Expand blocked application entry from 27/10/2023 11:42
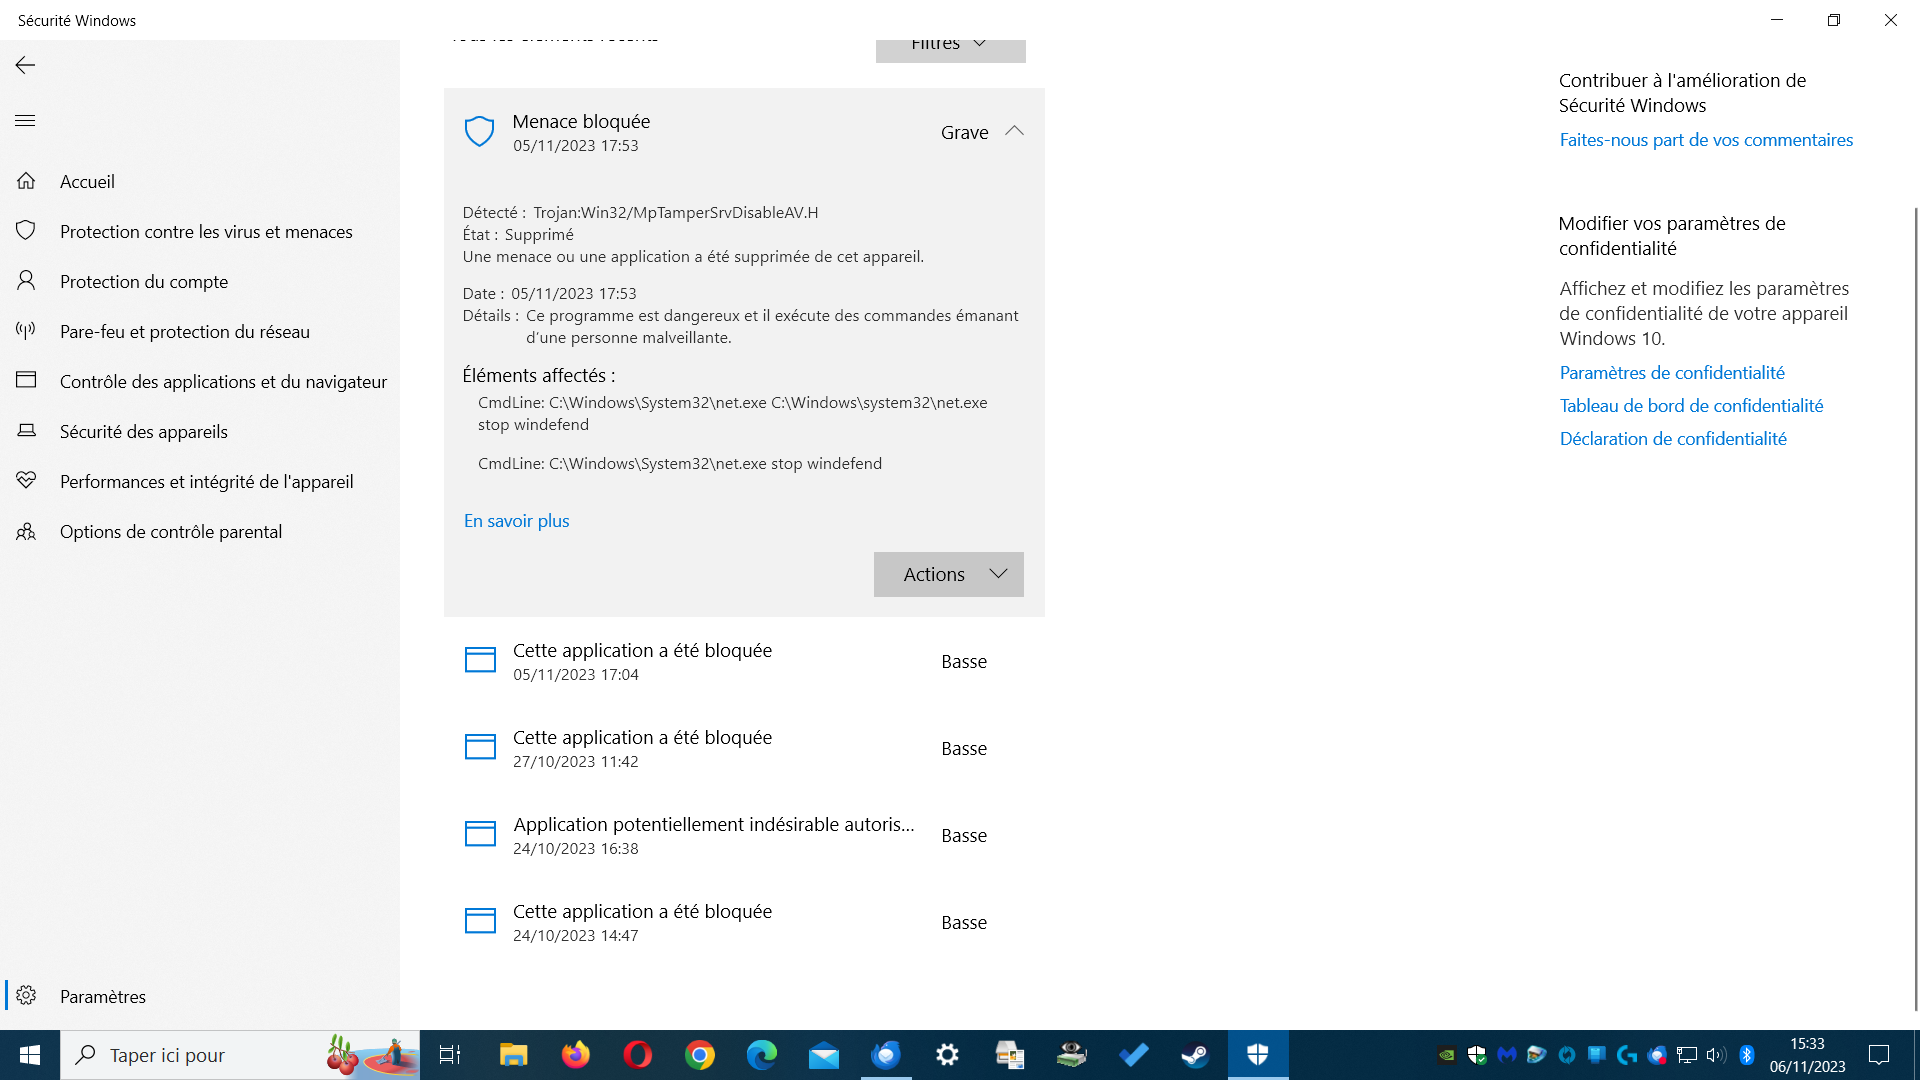1920x1080 pixels. 744,748
